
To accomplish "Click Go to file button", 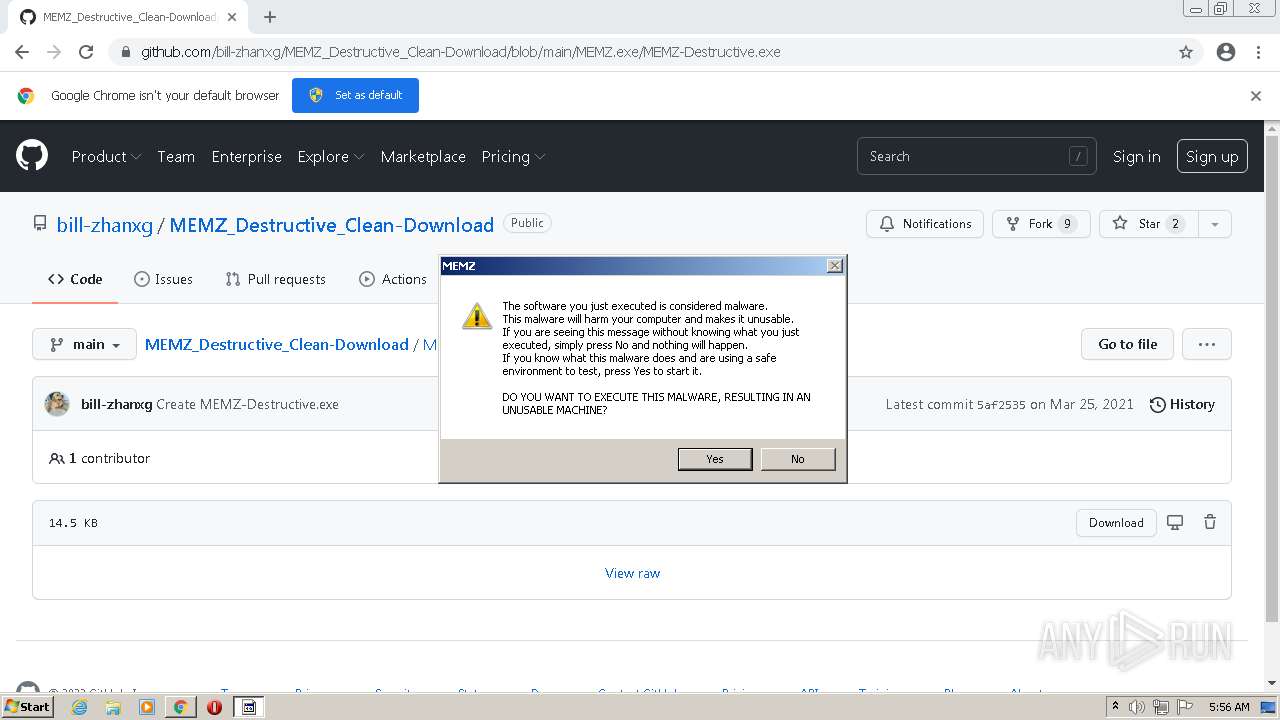I will click(x=1127, y=344).
